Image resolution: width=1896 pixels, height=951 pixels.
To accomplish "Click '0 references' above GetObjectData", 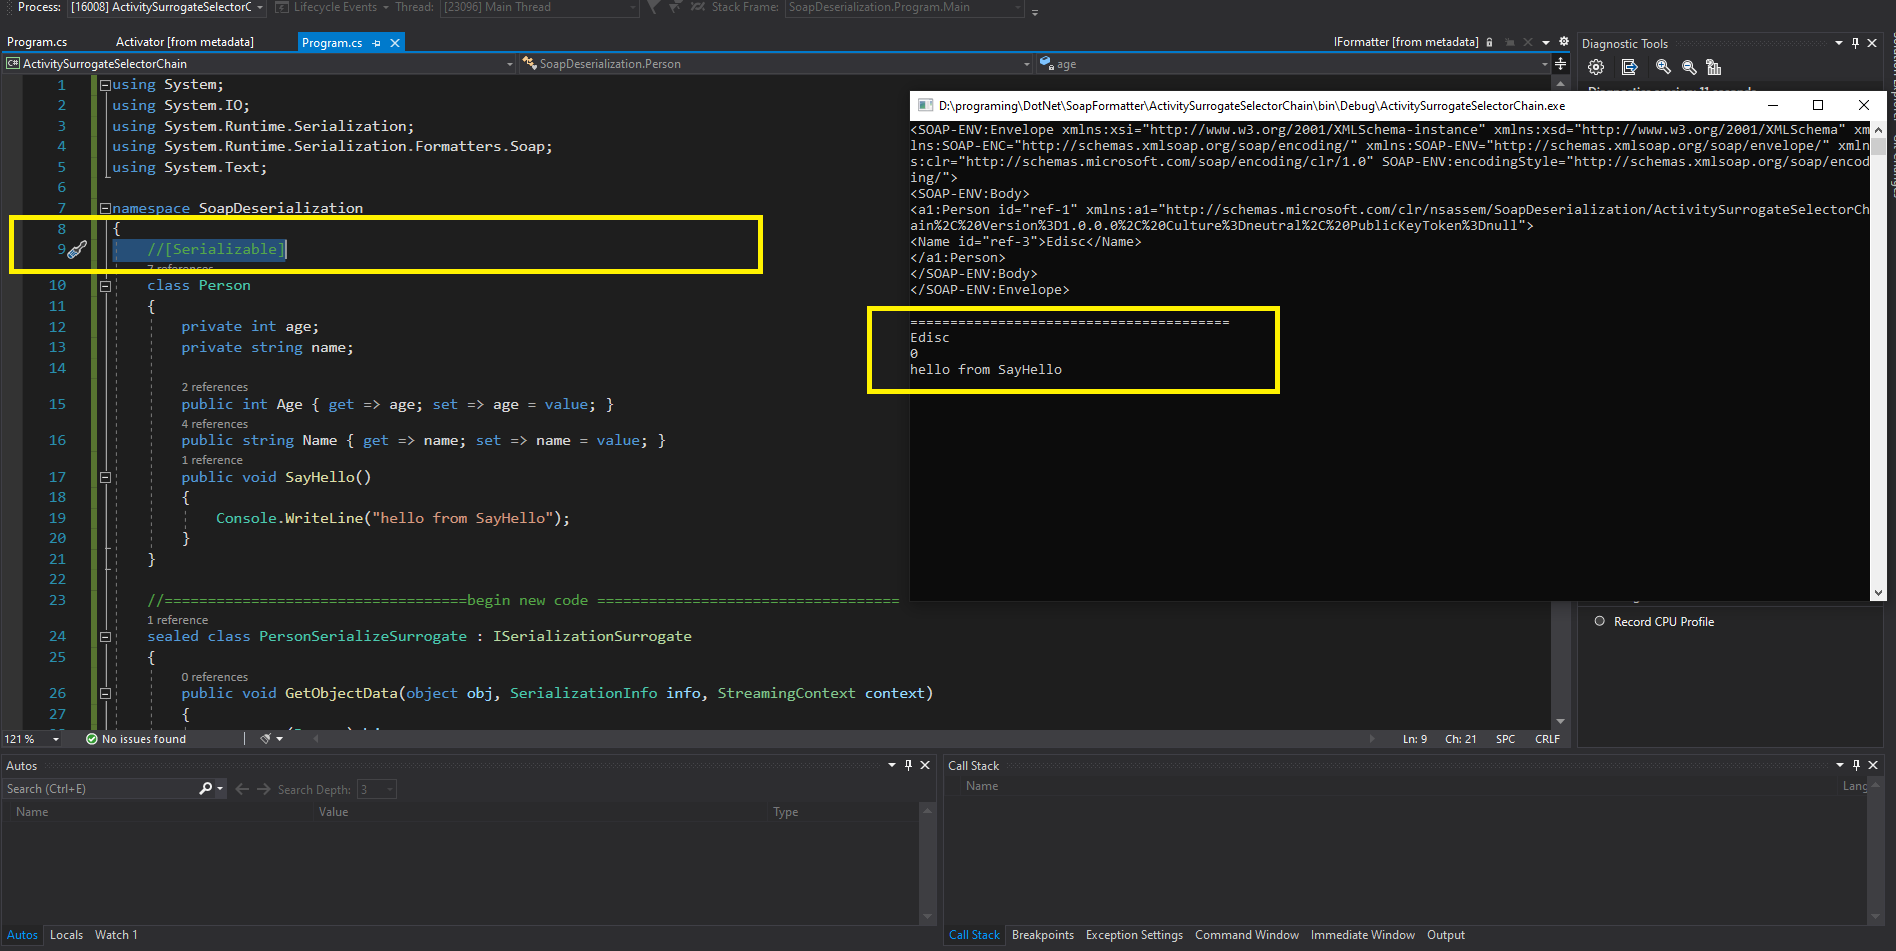I will pyautogui.click(x=214, y=677).
